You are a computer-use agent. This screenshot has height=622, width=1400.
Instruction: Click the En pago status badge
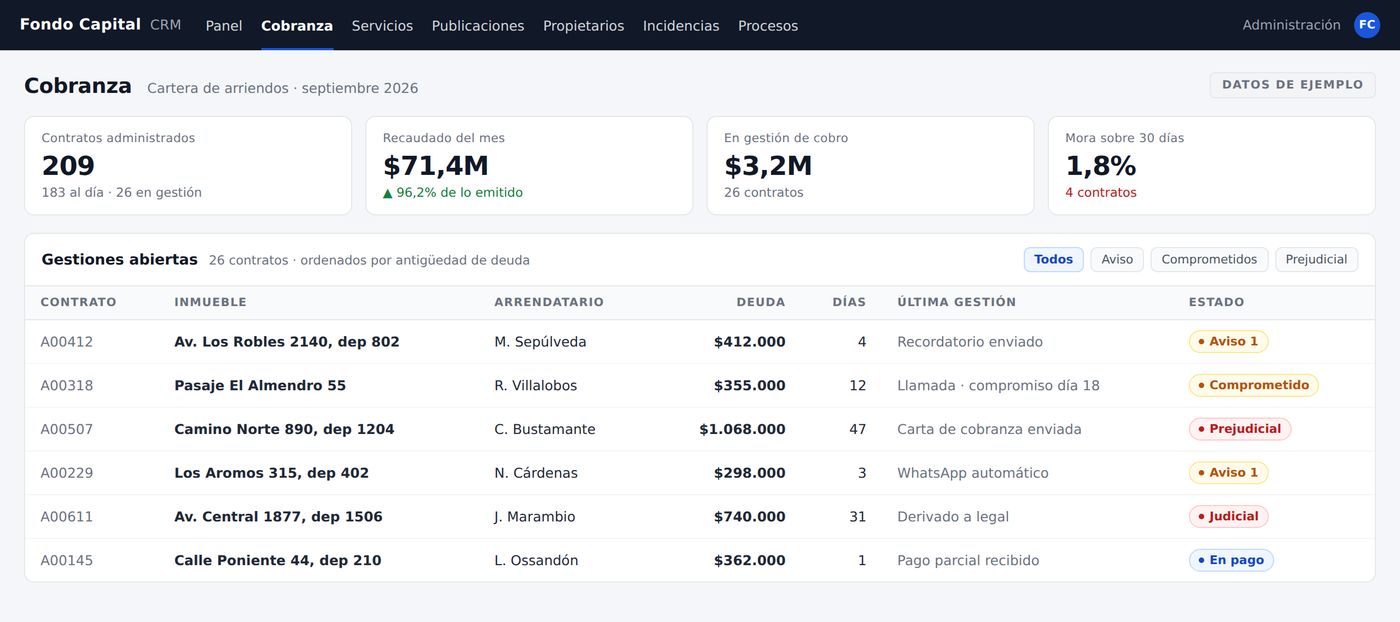click(x=1231, y=561)
